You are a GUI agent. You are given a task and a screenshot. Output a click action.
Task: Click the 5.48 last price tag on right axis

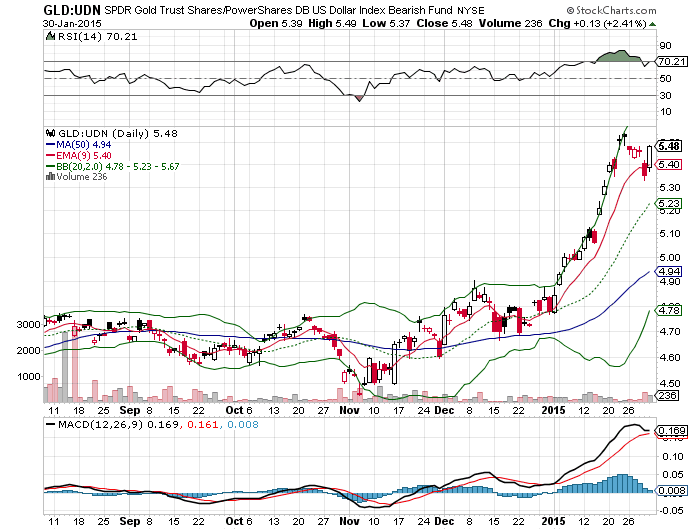[668, 146]
